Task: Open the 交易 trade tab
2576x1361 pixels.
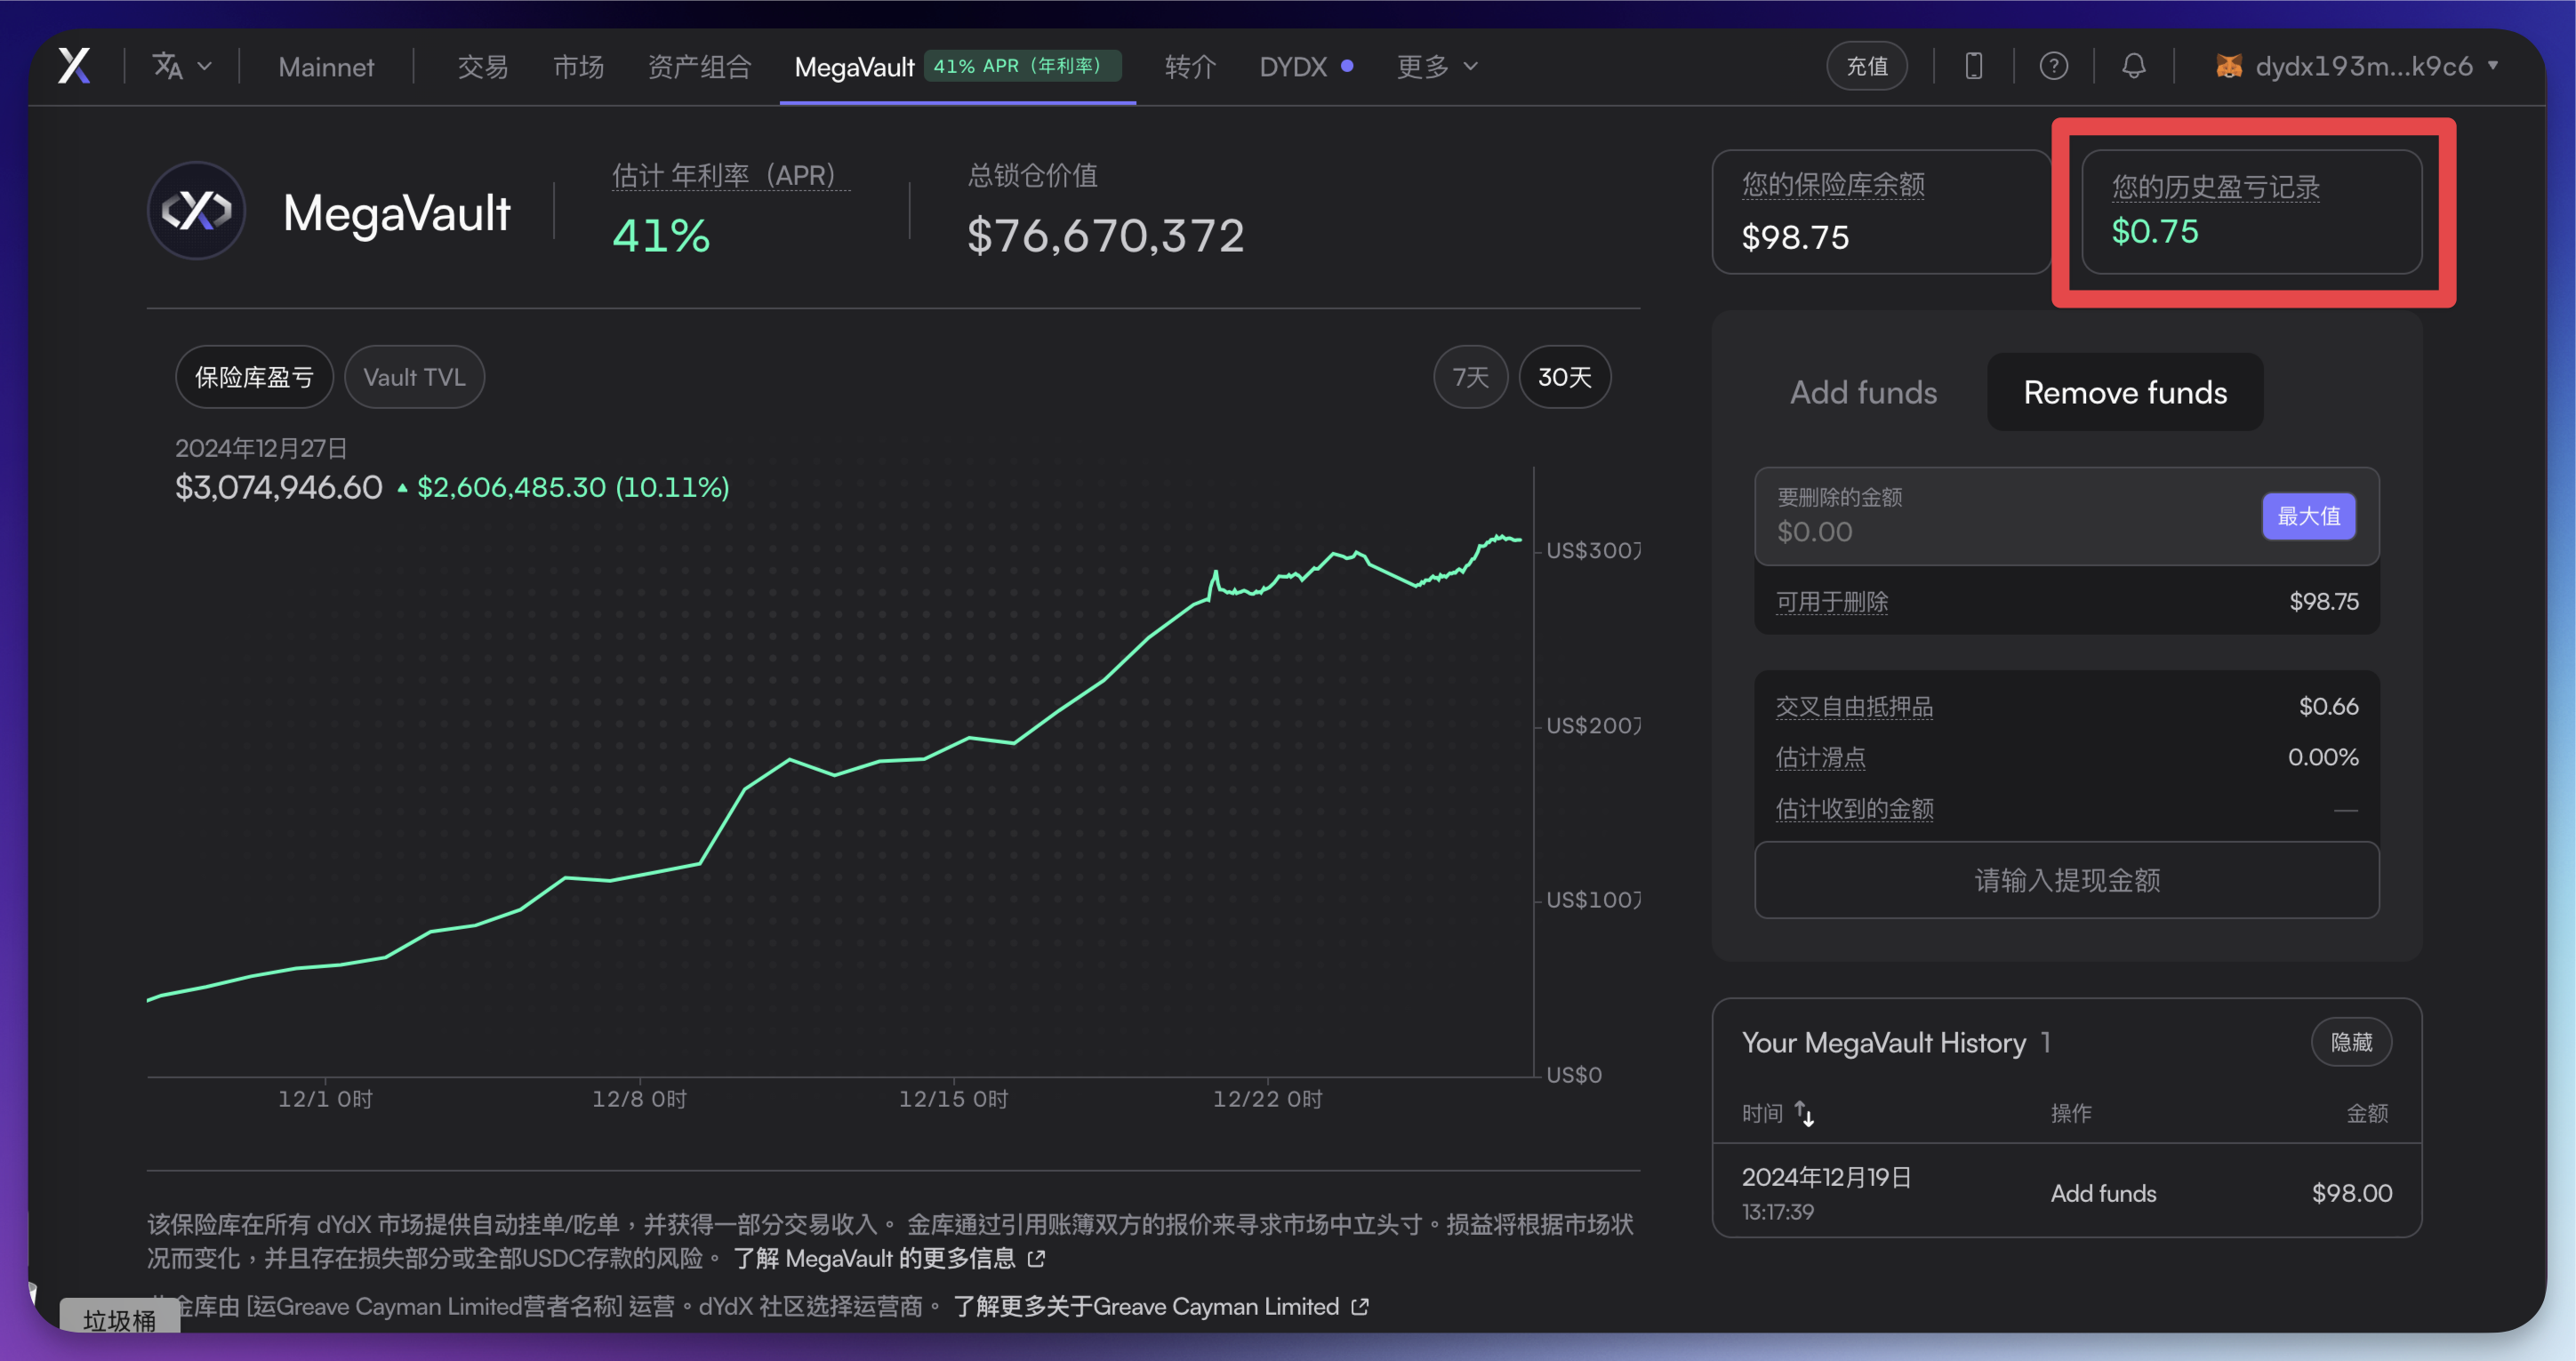Action: 483,67
